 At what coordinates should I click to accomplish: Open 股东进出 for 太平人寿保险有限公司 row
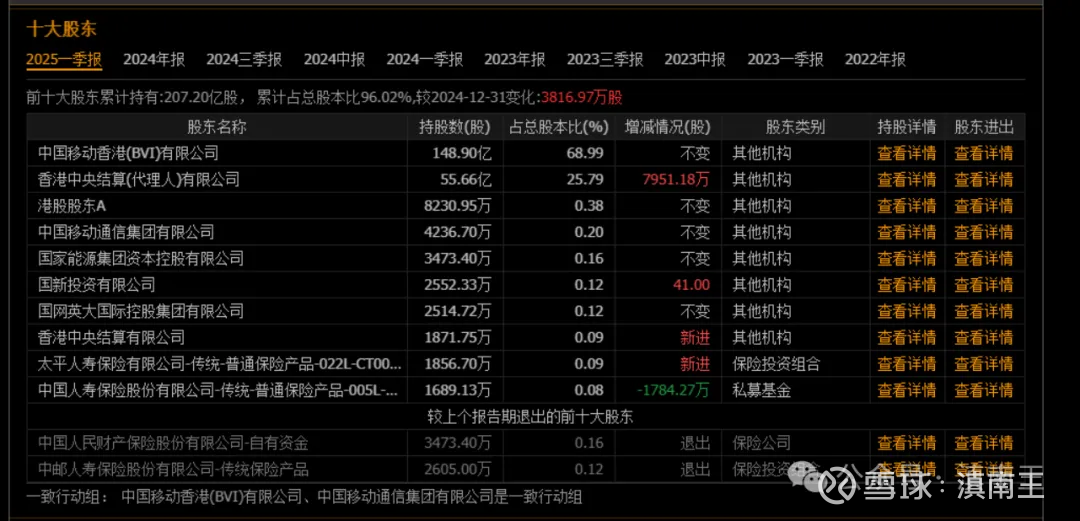click(x=984, y=364)
